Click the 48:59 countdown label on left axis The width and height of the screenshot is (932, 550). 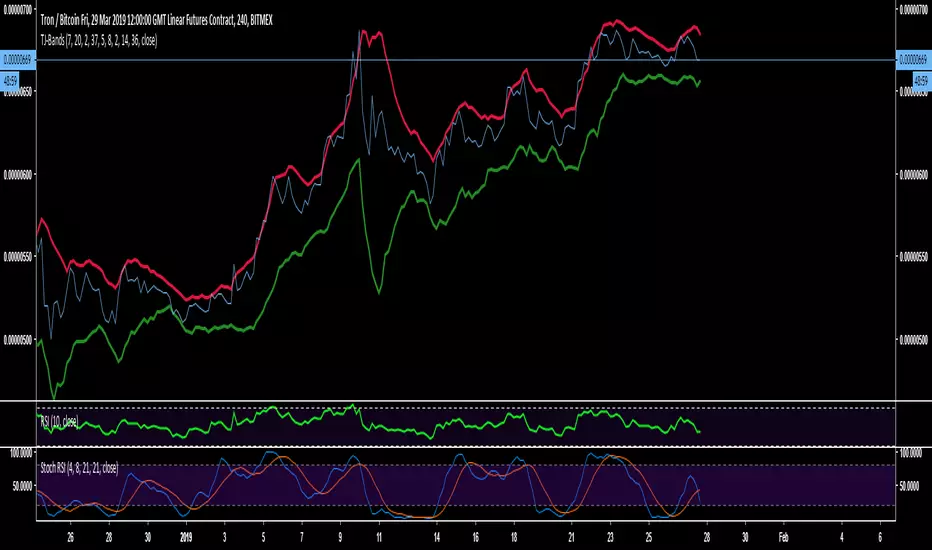click(x=10, y=80)
